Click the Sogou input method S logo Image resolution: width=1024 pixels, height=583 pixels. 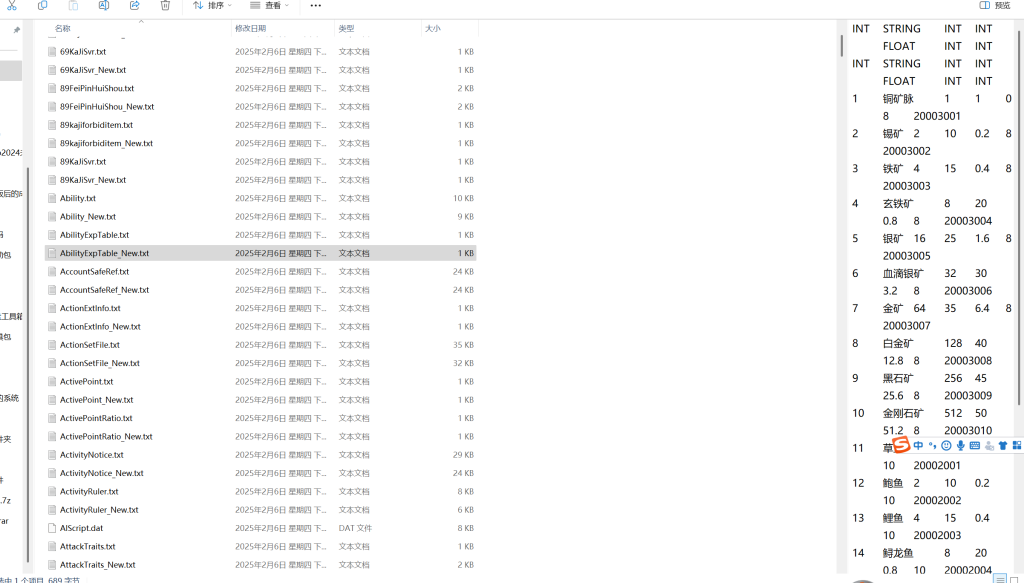900,445
